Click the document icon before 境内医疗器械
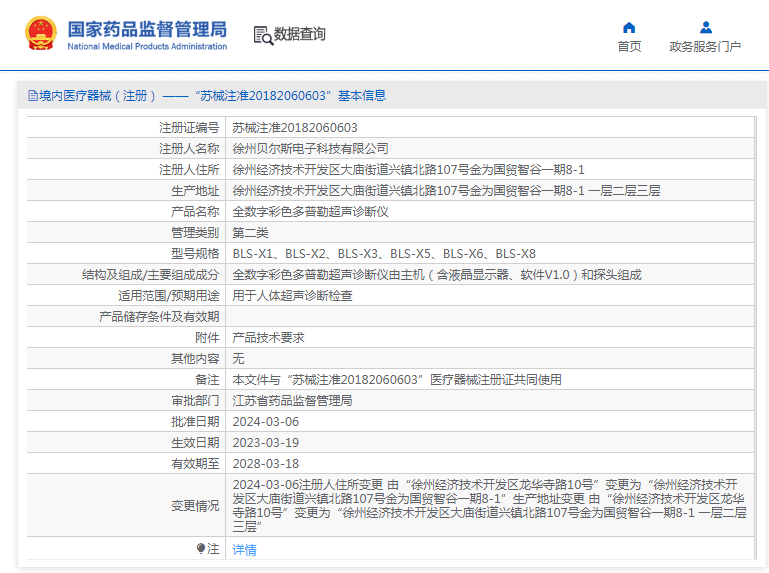Screen dimensions: 769x573 (x=33, y=96)
